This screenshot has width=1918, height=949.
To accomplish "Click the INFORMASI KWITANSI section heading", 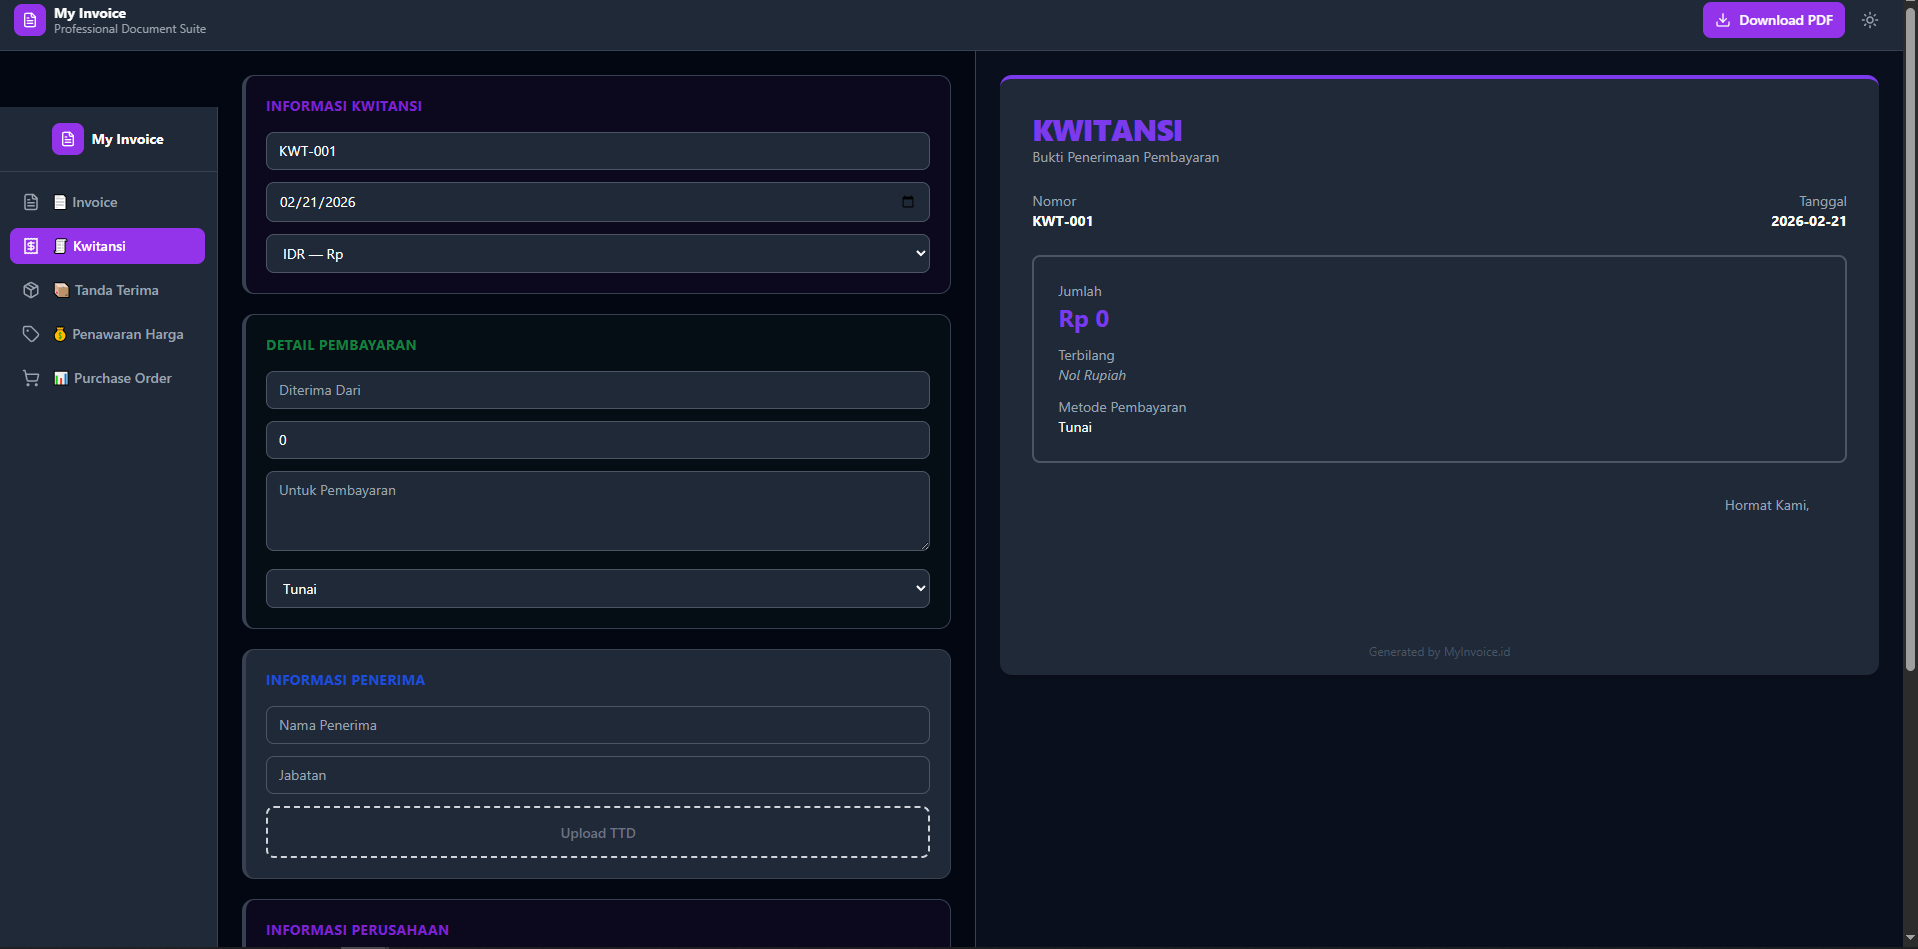I will click(x=344, y=106).
